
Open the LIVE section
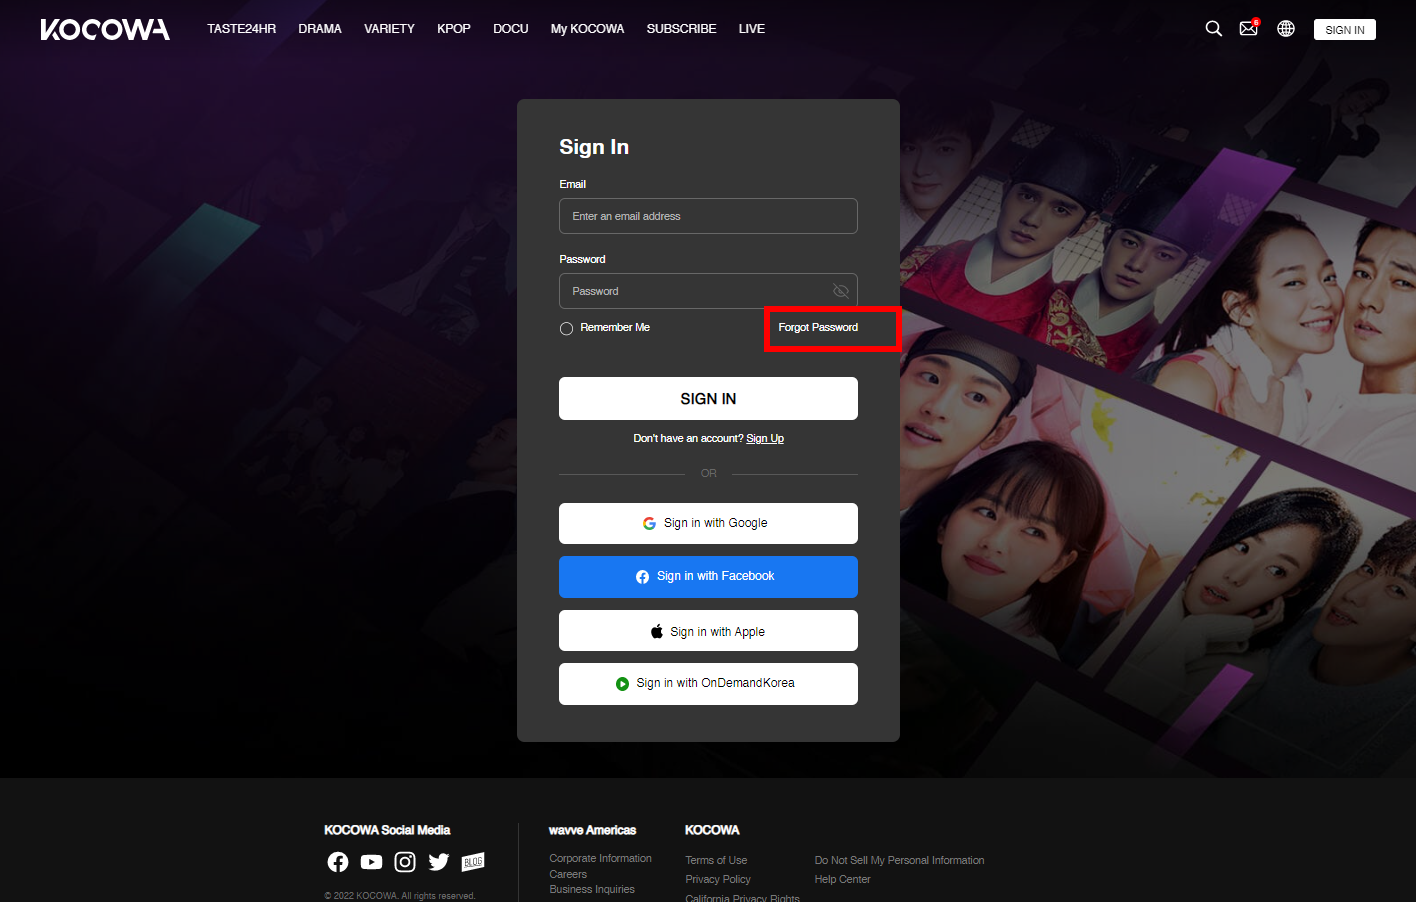[752, 29]
